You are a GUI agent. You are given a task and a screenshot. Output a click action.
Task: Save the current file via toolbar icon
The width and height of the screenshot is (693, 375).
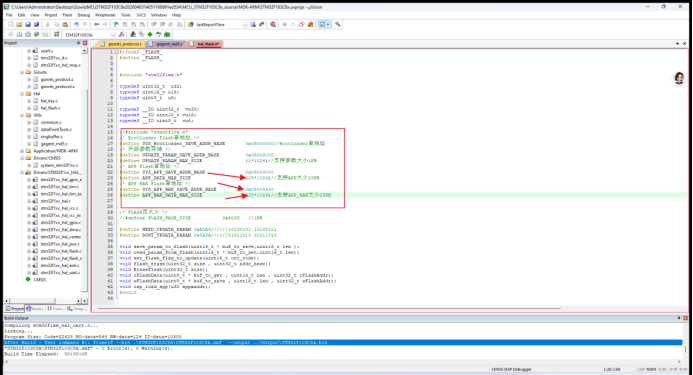[x=27, y=24]
